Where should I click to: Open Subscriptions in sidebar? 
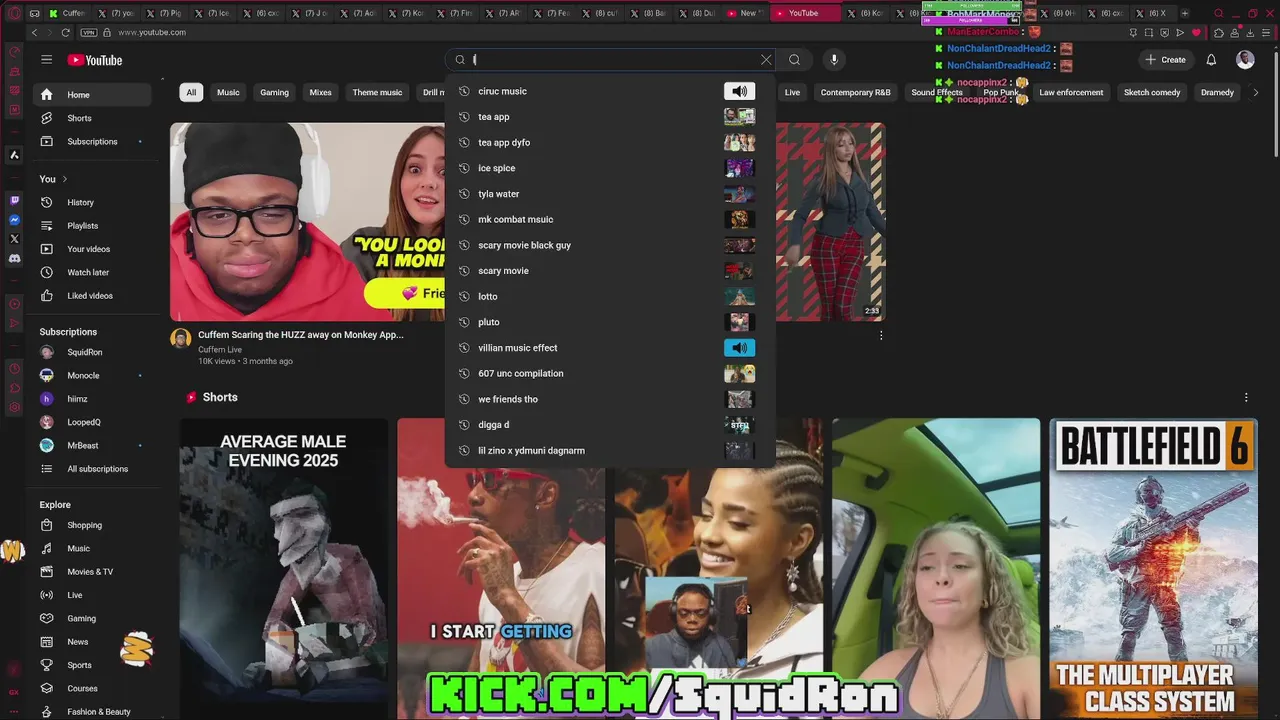[90, 141]
